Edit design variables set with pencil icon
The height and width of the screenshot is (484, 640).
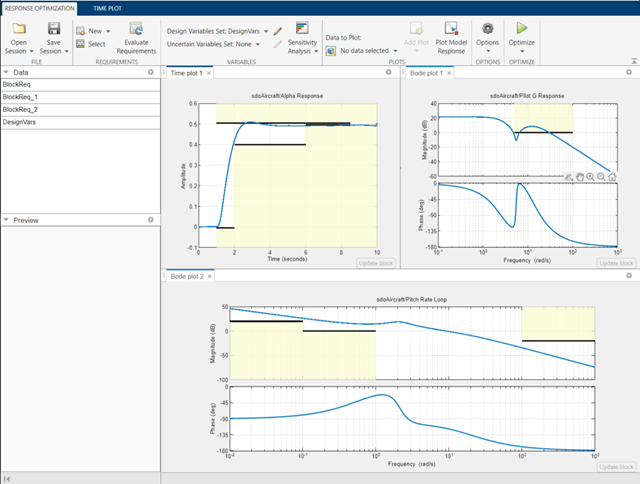coord(277,31)
